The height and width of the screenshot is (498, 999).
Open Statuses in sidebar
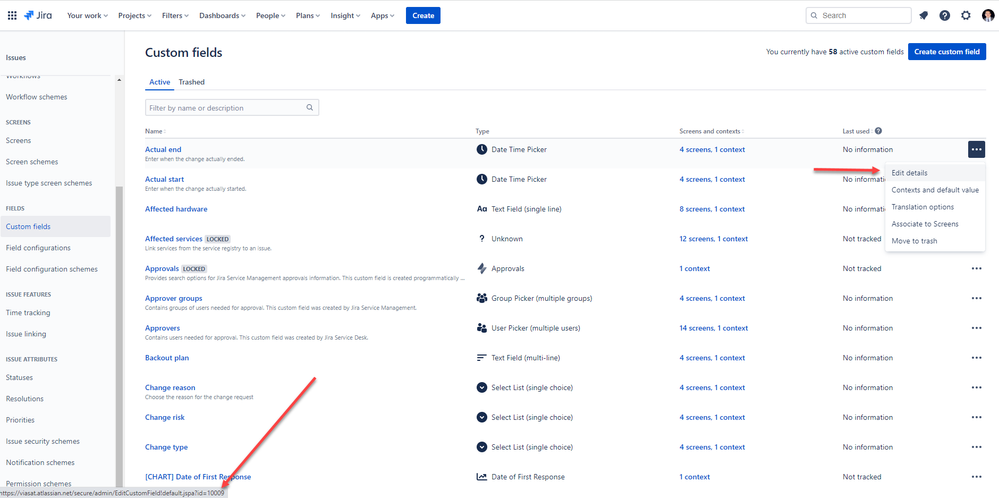[20, 378]
